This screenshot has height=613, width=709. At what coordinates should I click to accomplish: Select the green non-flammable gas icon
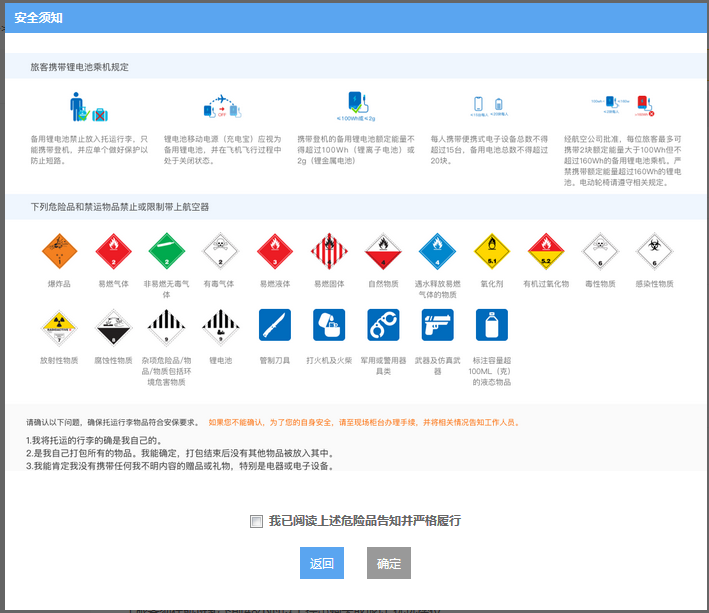[x=167, y=251]
